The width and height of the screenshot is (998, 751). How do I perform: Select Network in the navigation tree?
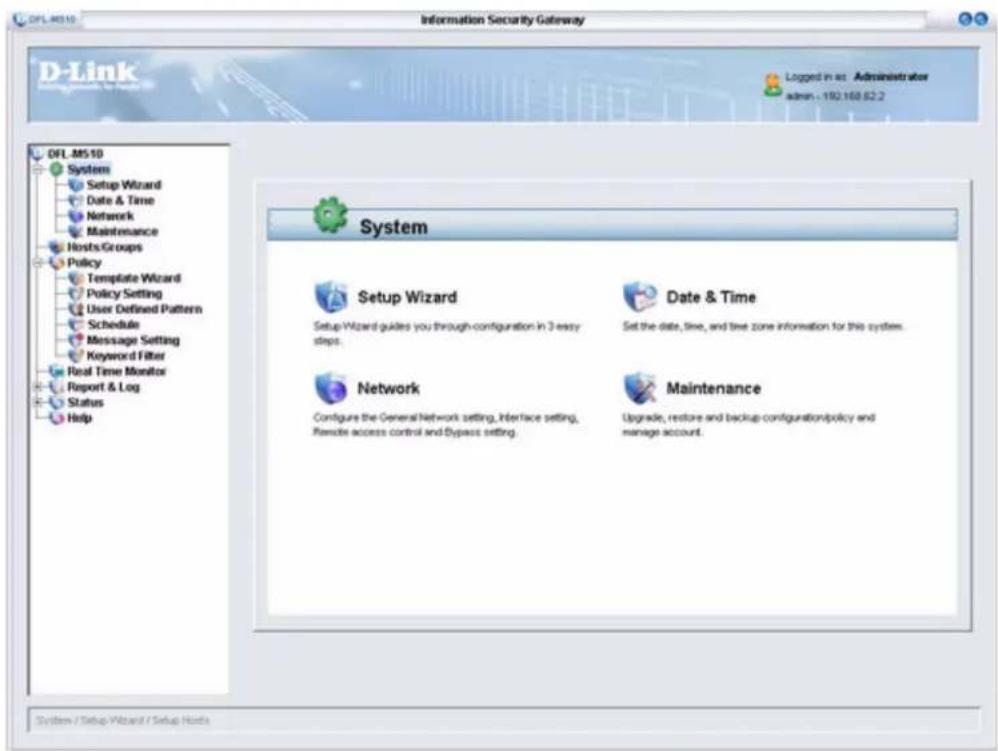tap(110, 216)
